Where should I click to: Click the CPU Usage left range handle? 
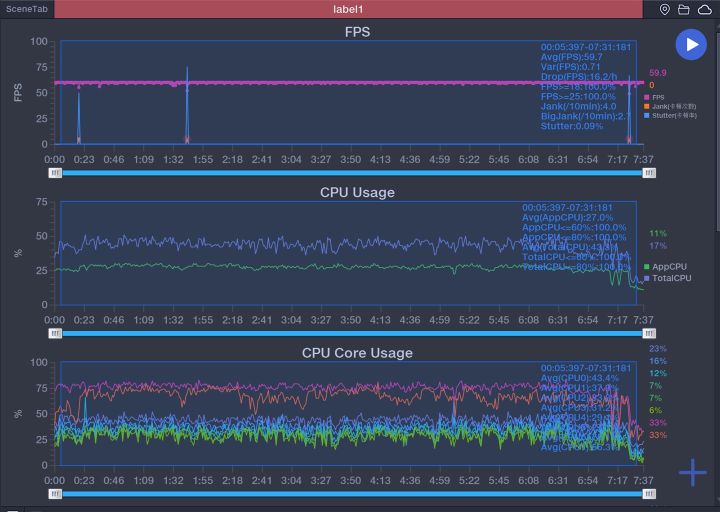point(56,333)
